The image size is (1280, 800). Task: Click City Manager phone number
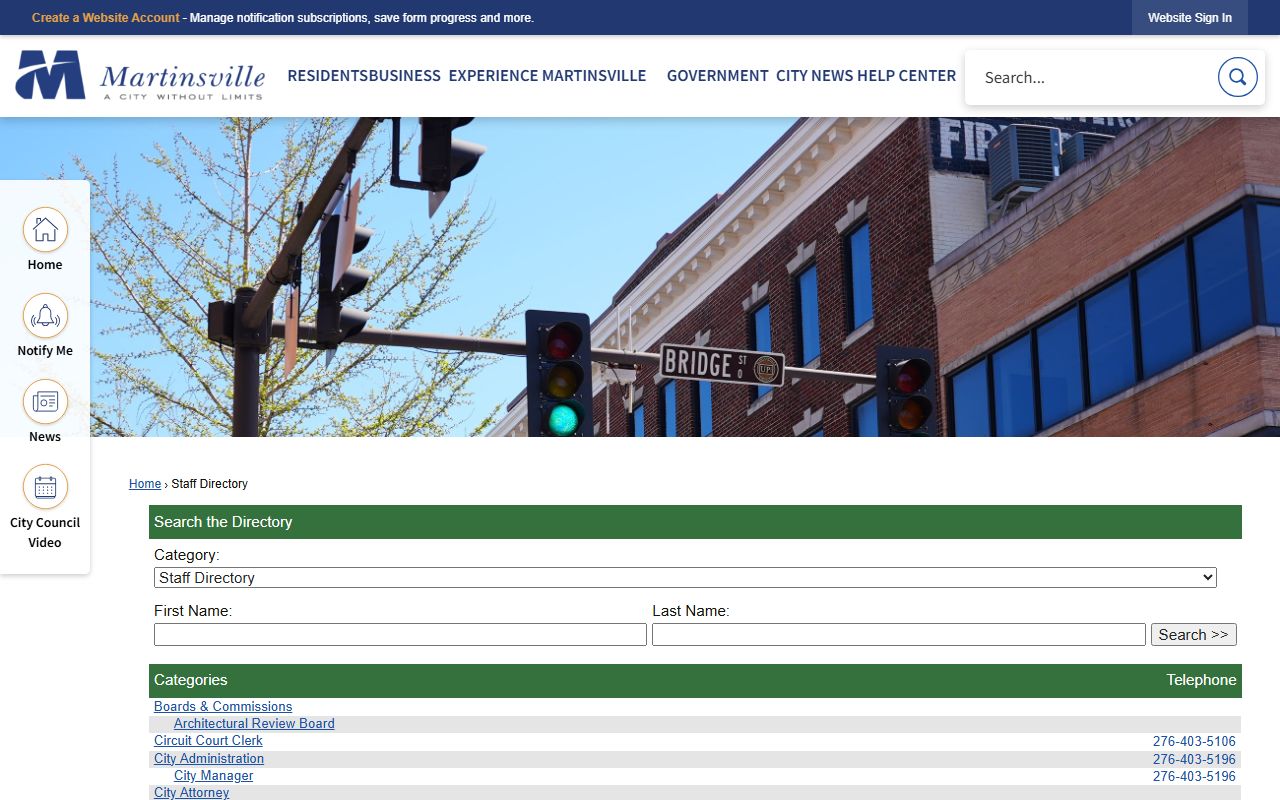[x=1194, y=776]
